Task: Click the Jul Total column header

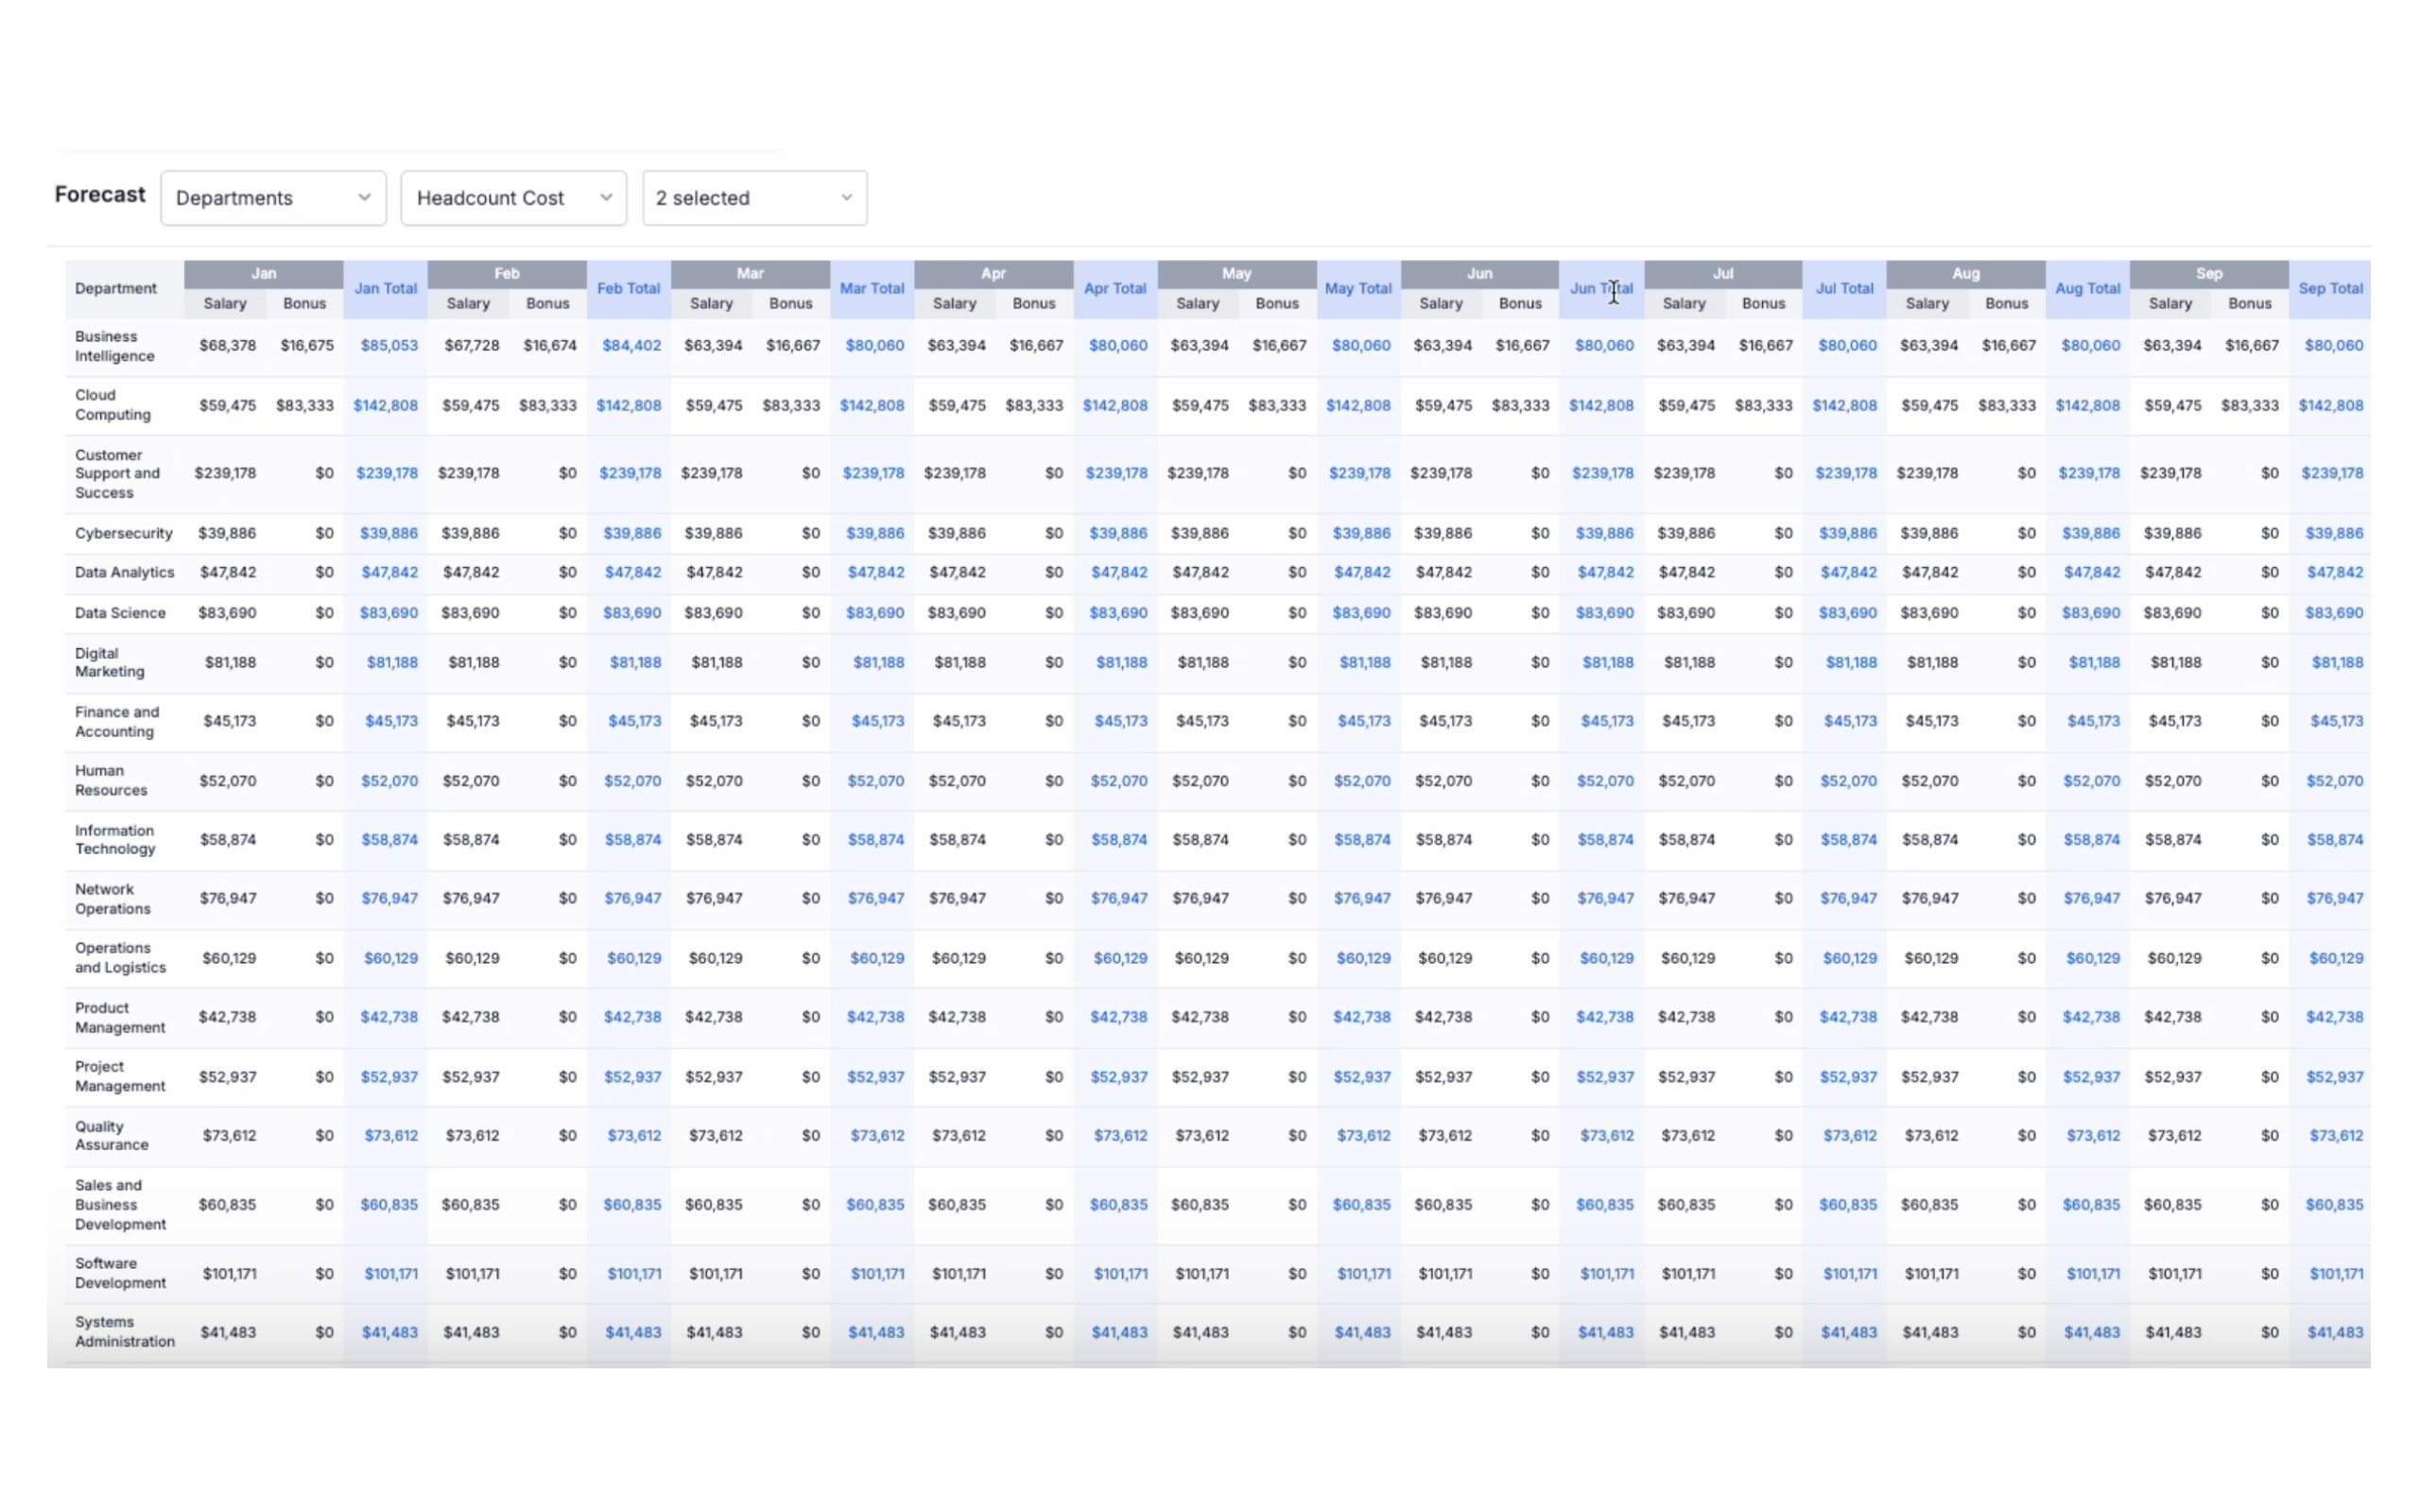Action: click(1844, 289)
